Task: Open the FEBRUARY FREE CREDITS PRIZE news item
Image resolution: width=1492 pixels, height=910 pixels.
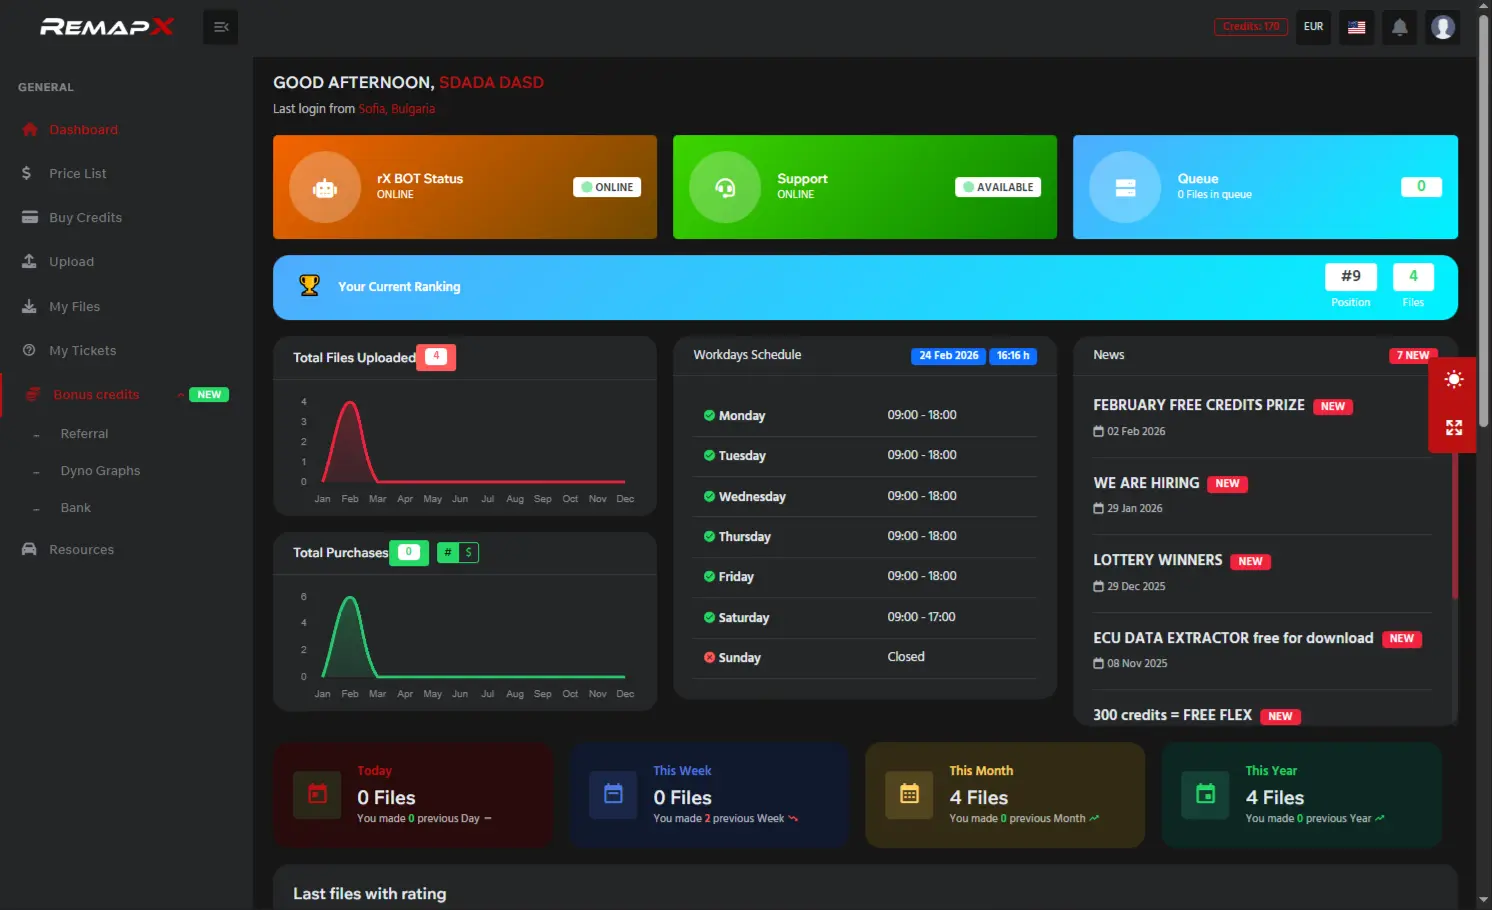Action: click(x=1198, y=405)
